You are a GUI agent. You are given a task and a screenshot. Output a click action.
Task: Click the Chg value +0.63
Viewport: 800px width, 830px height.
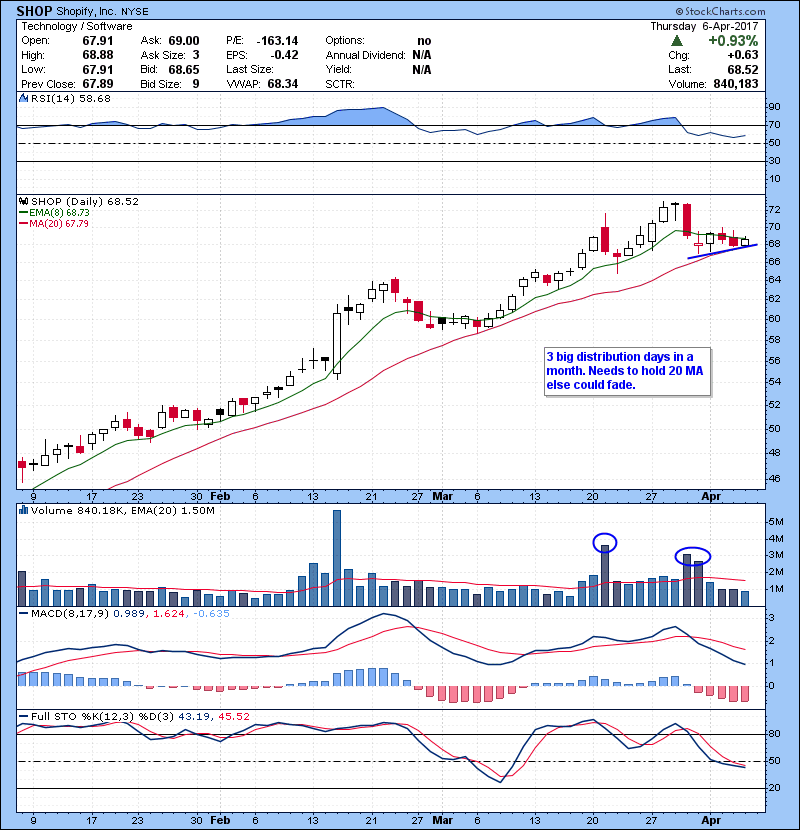pyautogui.click(x=743, y=55)
